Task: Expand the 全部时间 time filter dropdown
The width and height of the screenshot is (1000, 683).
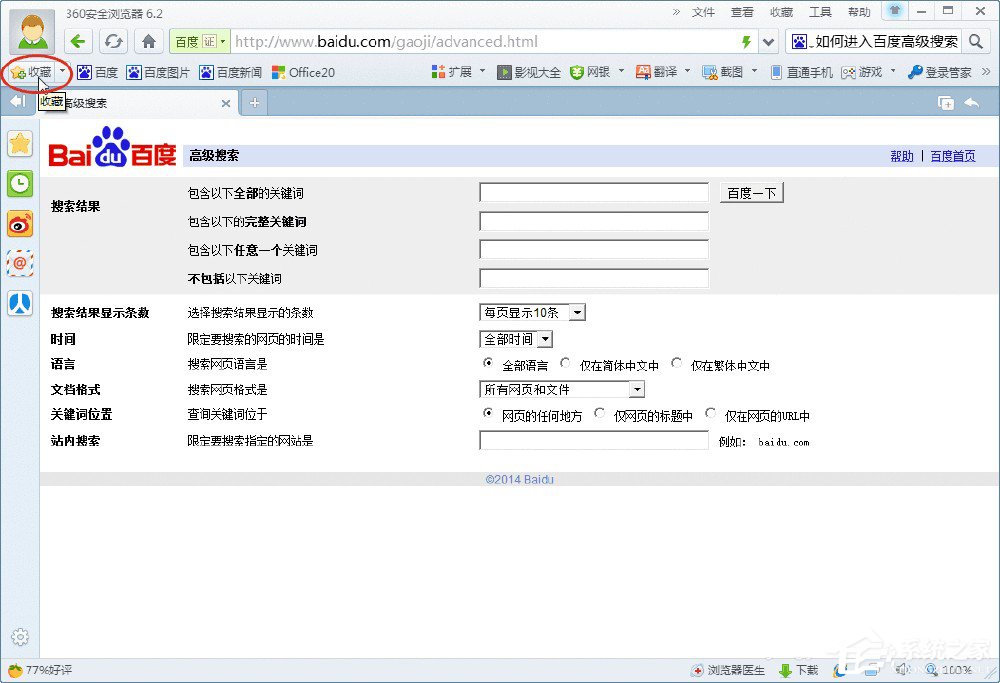Action: pos(544,338)
